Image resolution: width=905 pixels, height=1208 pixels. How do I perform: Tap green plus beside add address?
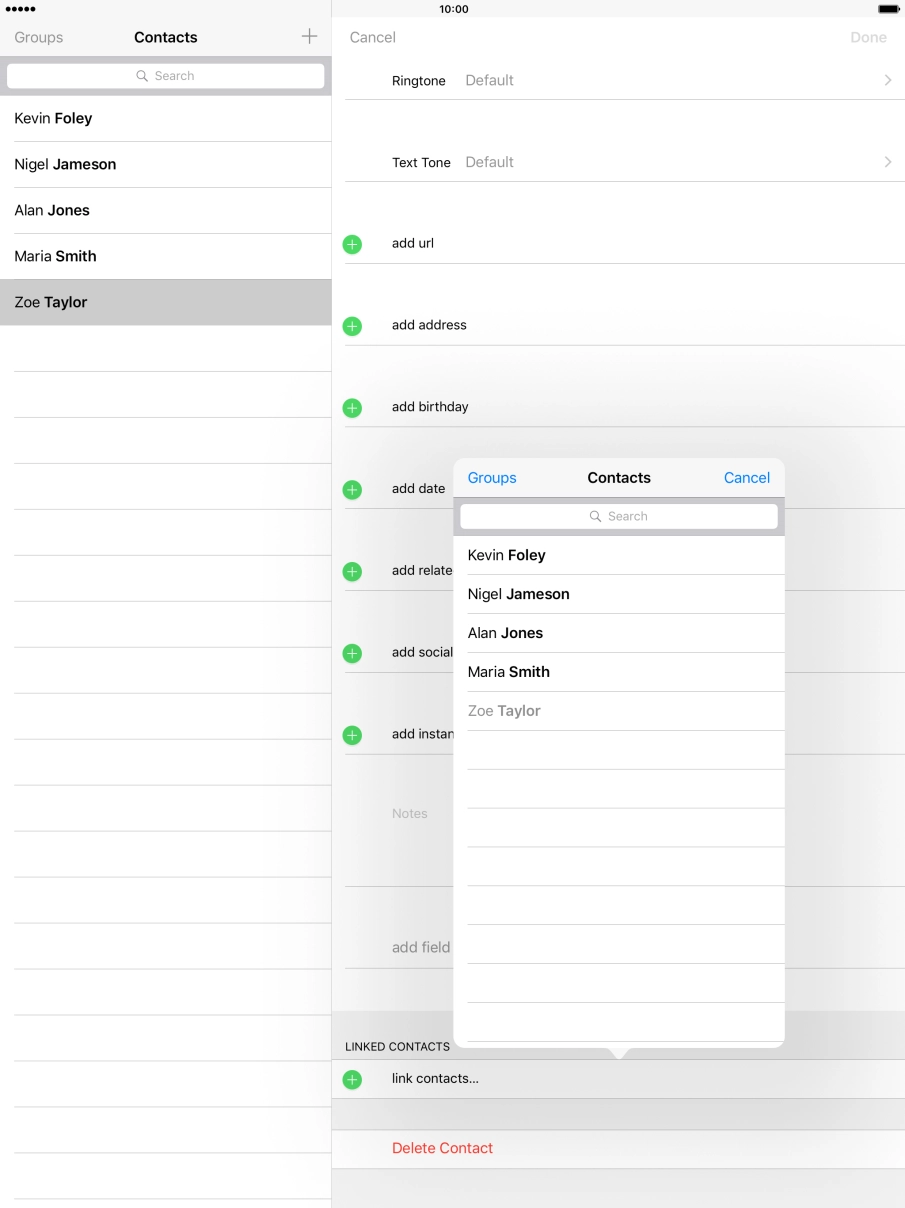click(352, 326)
